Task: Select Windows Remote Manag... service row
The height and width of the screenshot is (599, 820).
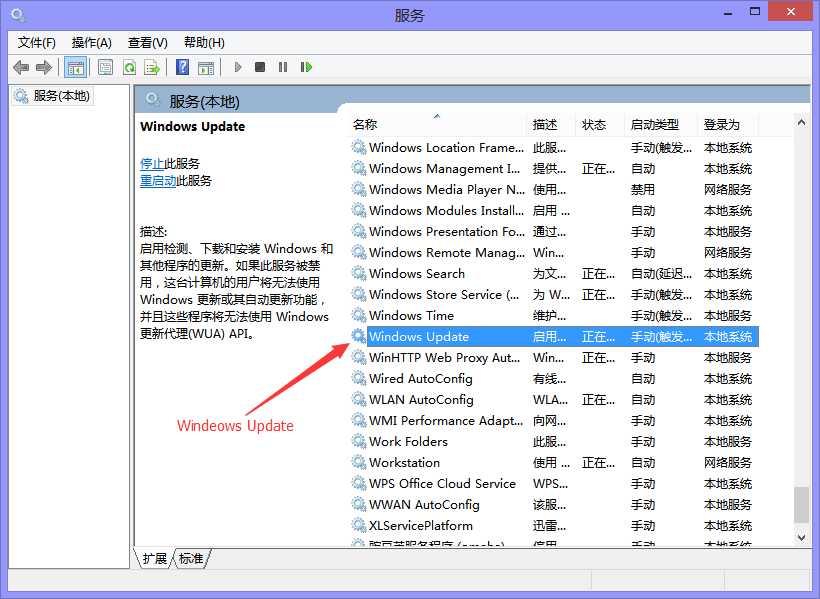Action: (553, 252)
